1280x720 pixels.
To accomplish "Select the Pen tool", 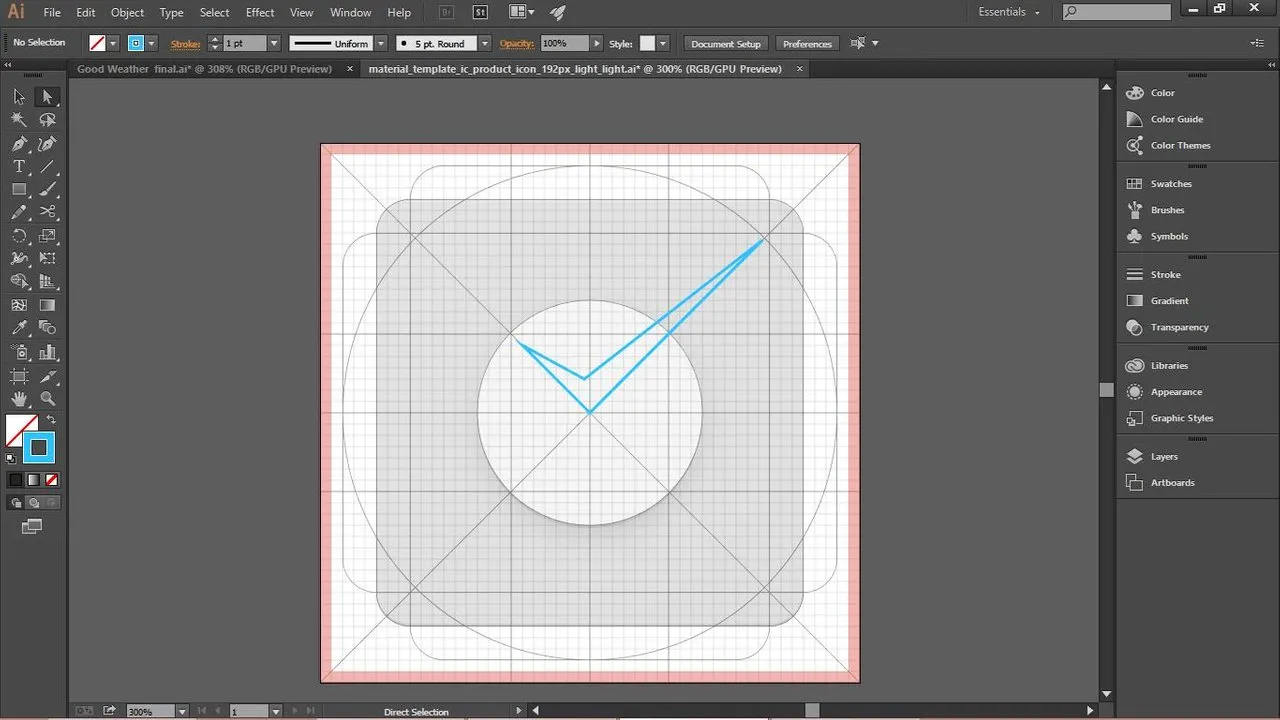I will point(19,143).
